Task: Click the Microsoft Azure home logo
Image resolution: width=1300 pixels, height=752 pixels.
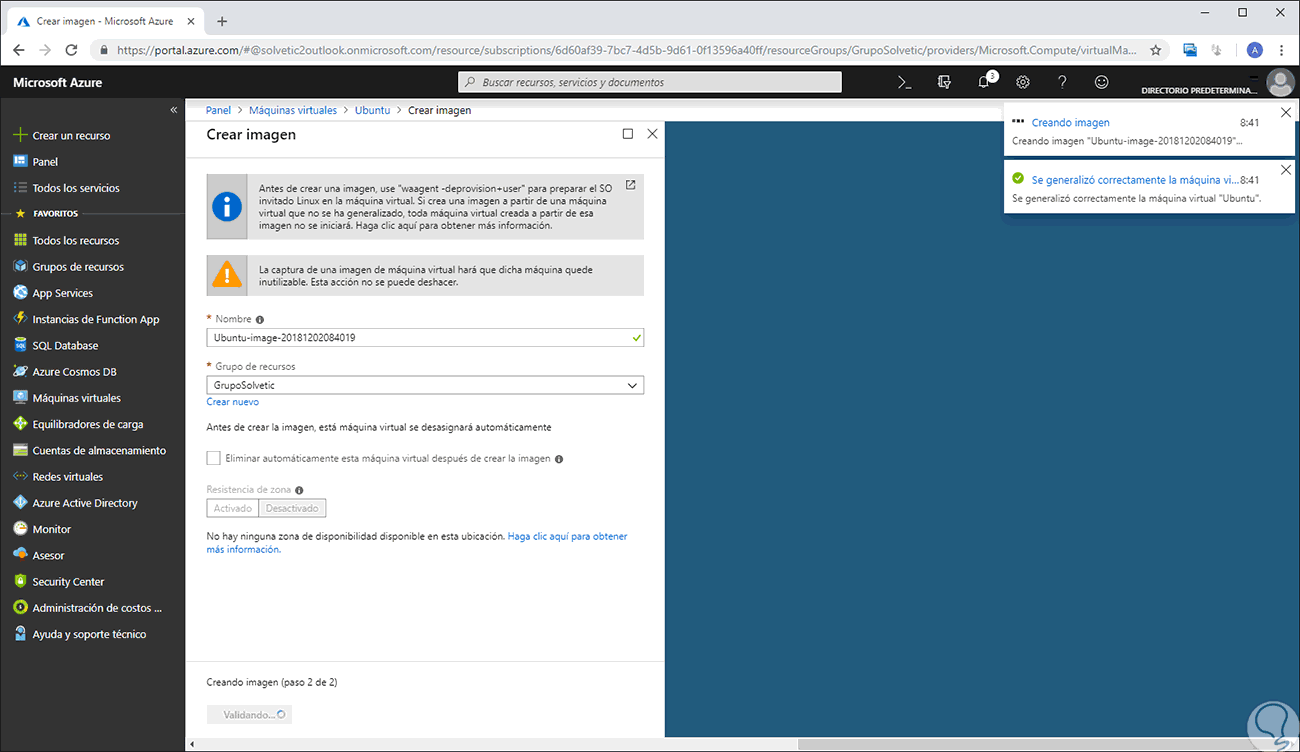Action: 58,83
